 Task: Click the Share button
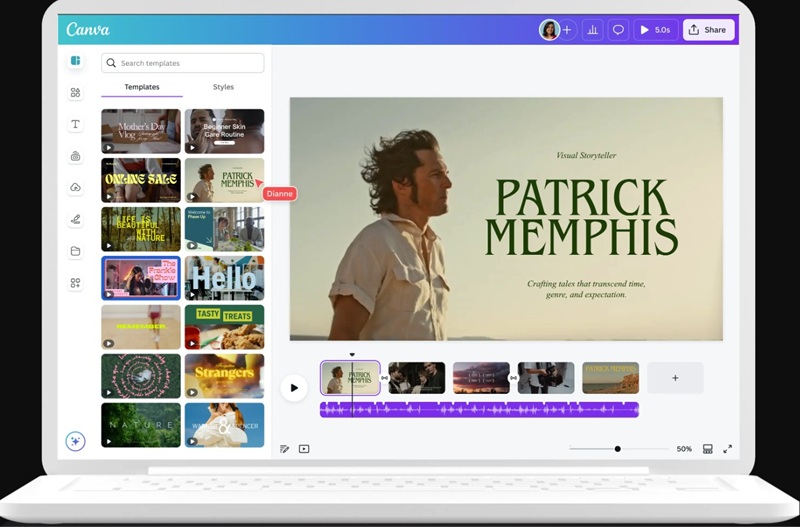(x=709, y=30)
